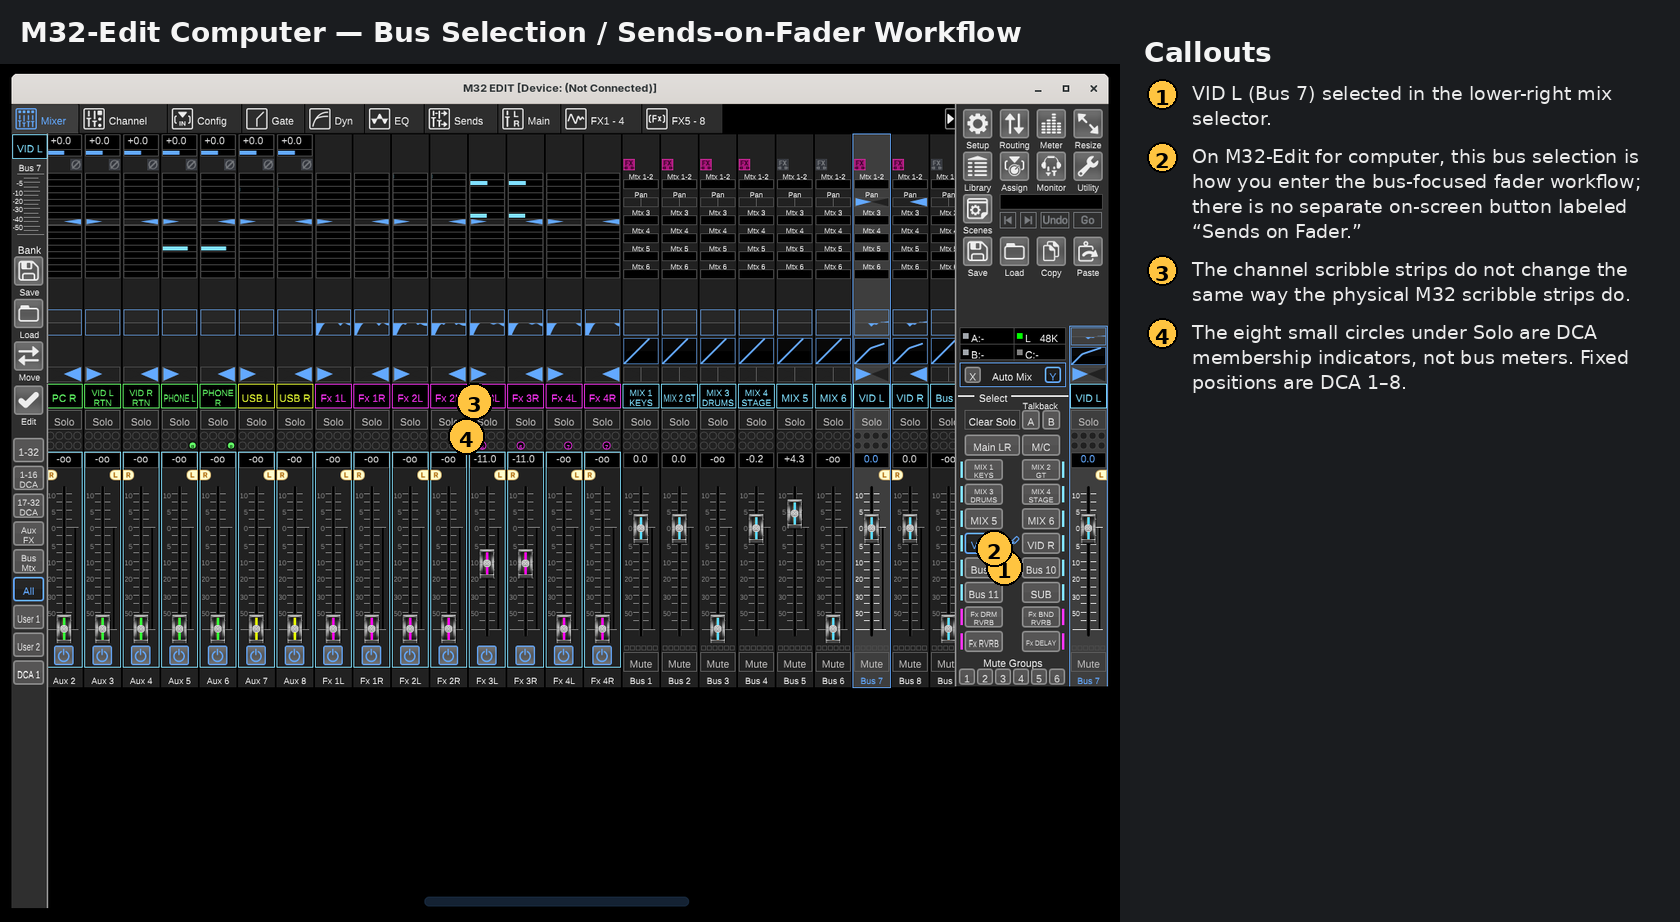Open the Routing arrows icon
This screenshot has width=1680, height=922.
(1014, 124)
